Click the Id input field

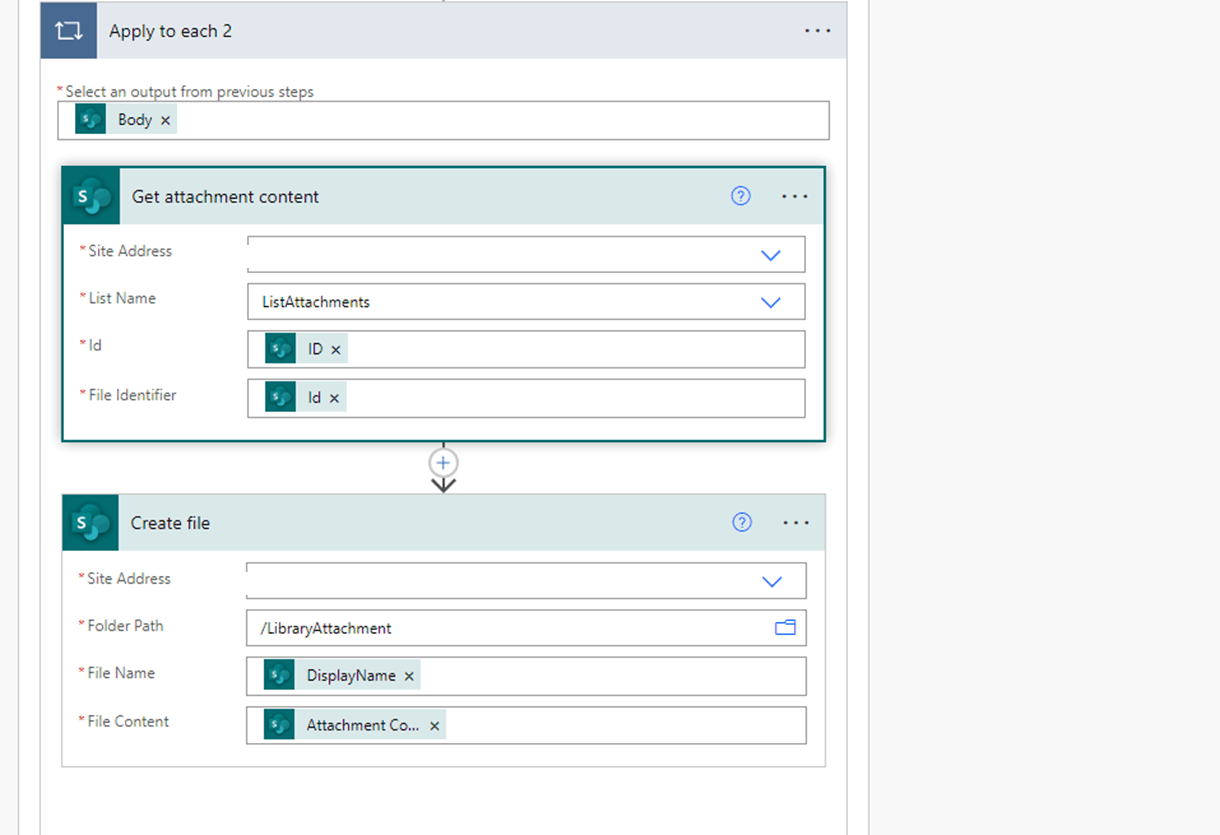click(x=526, y=349)
